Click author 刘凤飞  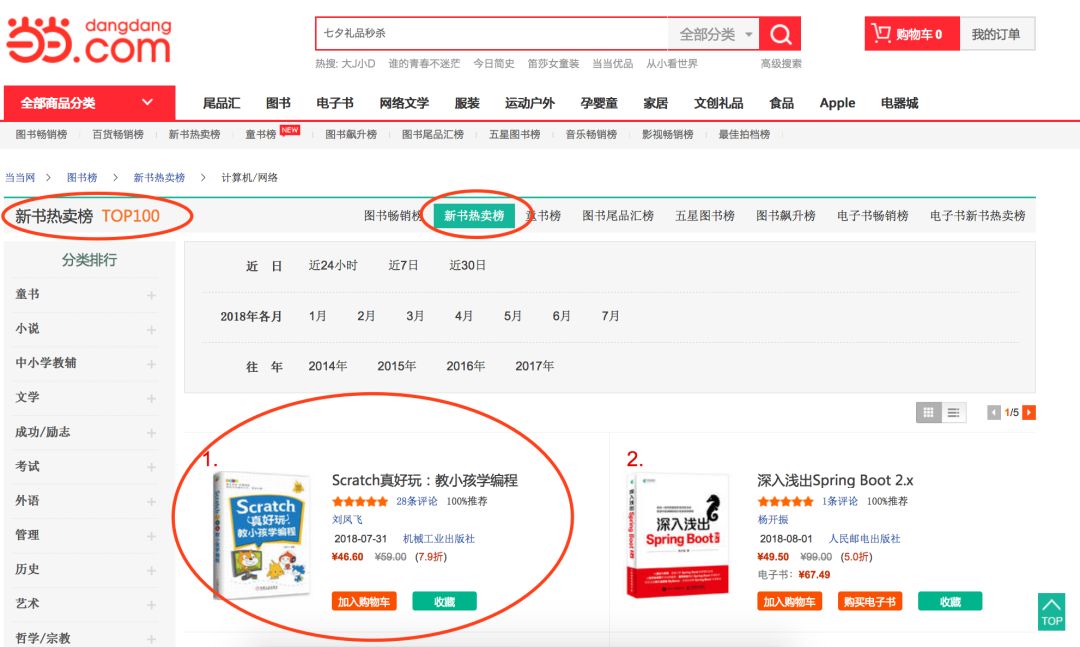(347, 520)
